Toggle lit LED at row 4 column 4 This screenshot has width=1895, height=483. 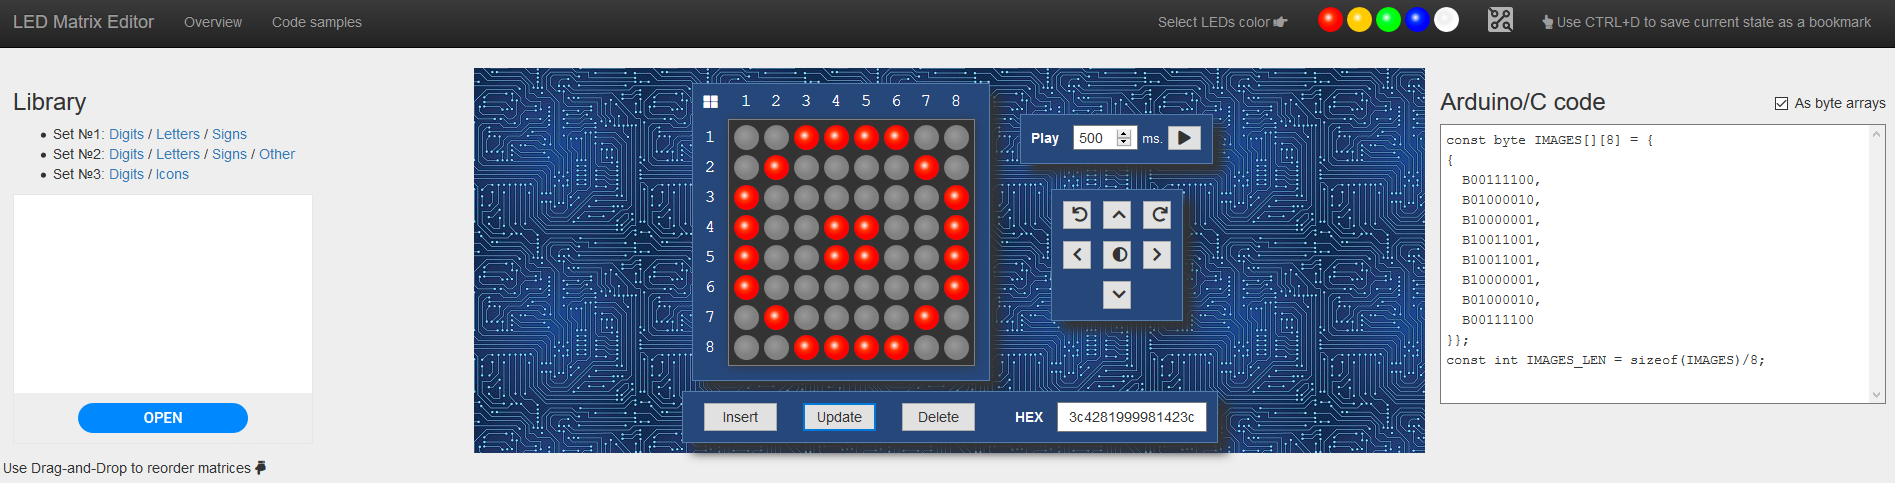(836, 227)
